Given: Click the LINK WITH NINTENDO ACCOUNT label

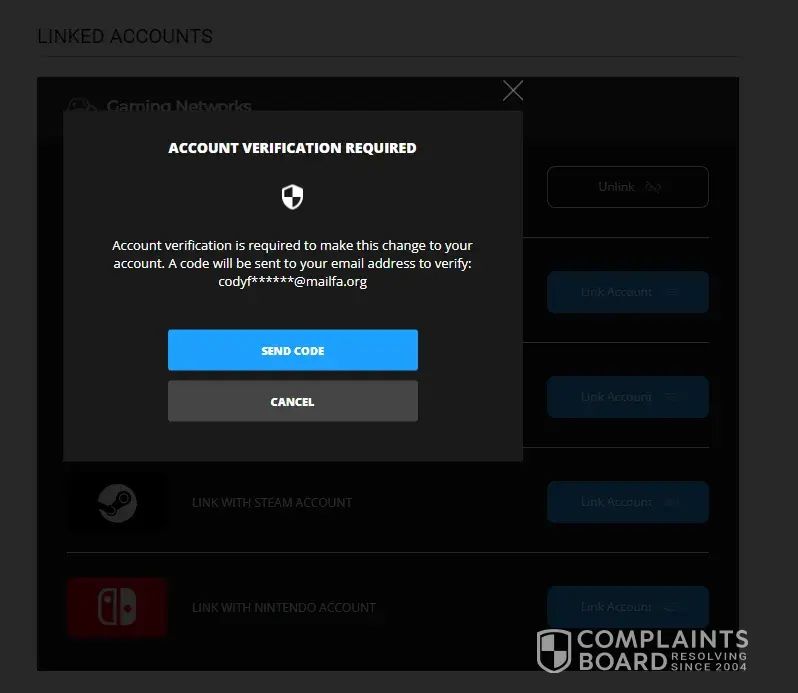Looking at the screenshot, I should 284,608.
